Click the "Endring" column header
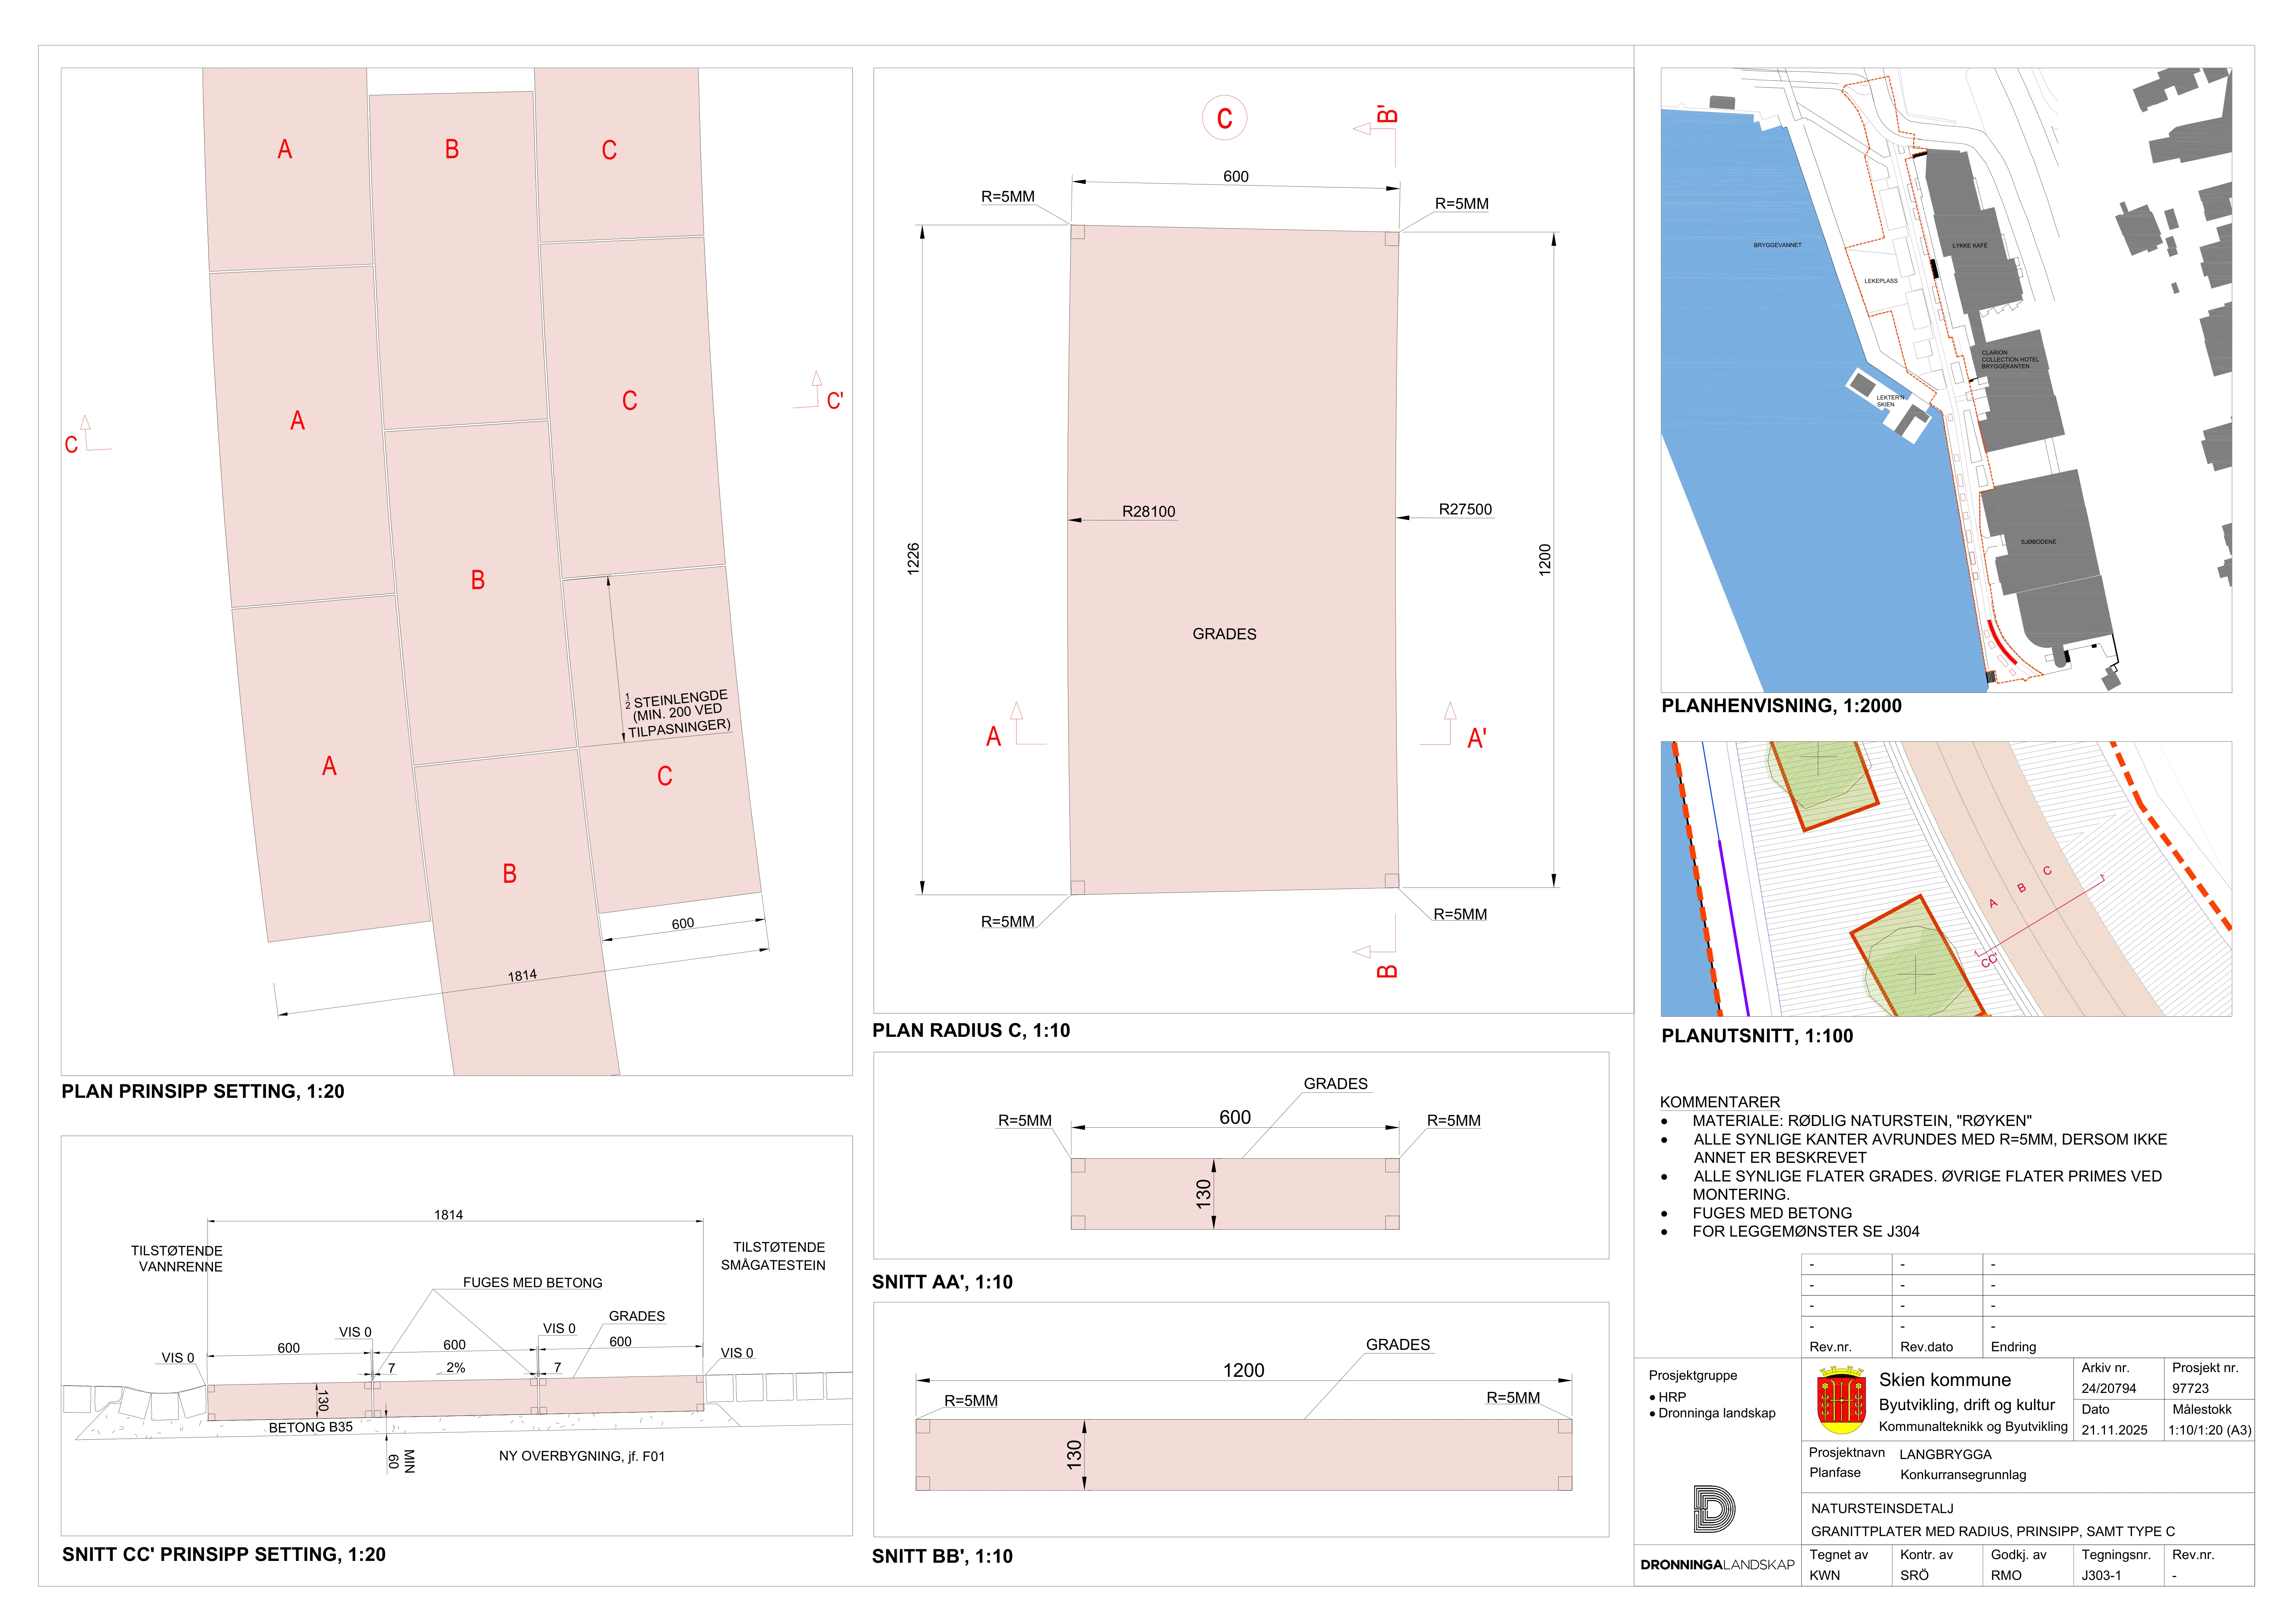 (x=2013, y=1347)
